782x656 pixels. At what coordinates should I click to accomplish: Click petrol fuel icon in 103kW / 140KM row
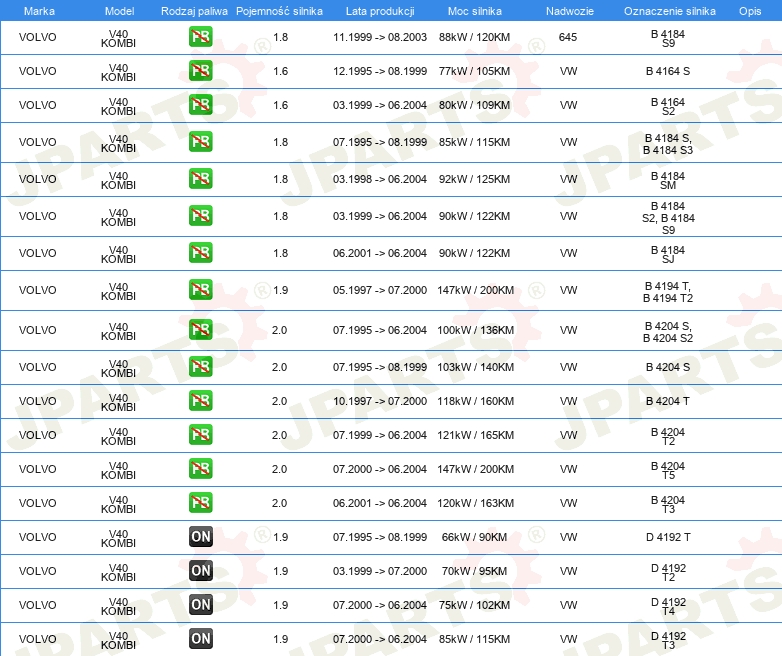(x=200, y=367)
